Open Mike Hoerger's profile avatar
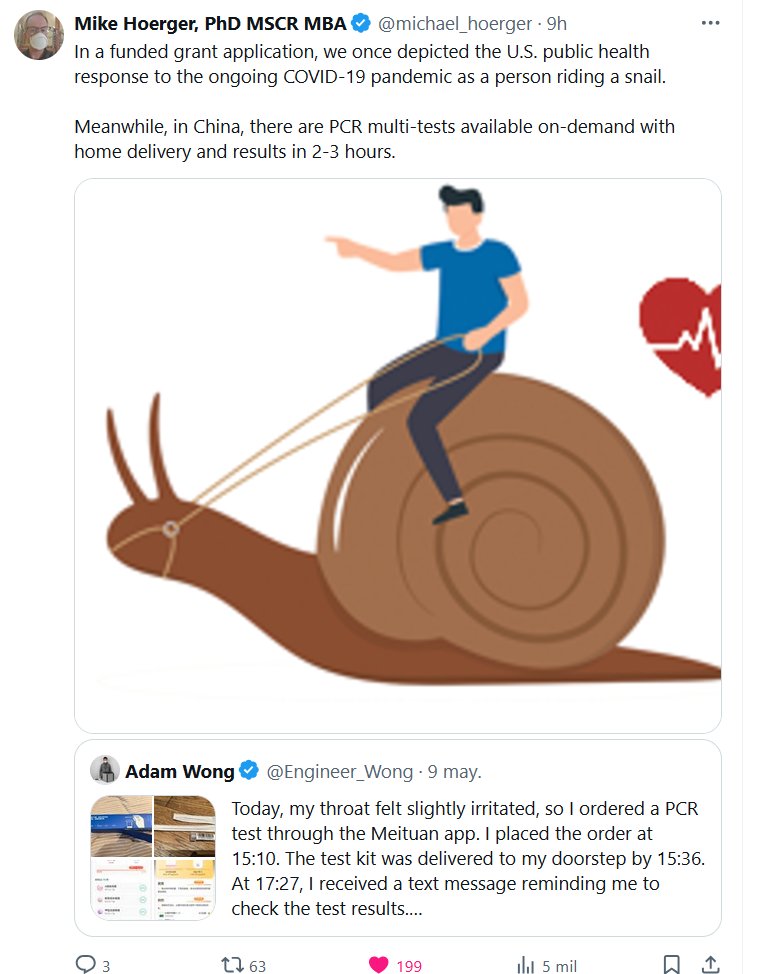The image size is (760, 974). coord(39,35)
